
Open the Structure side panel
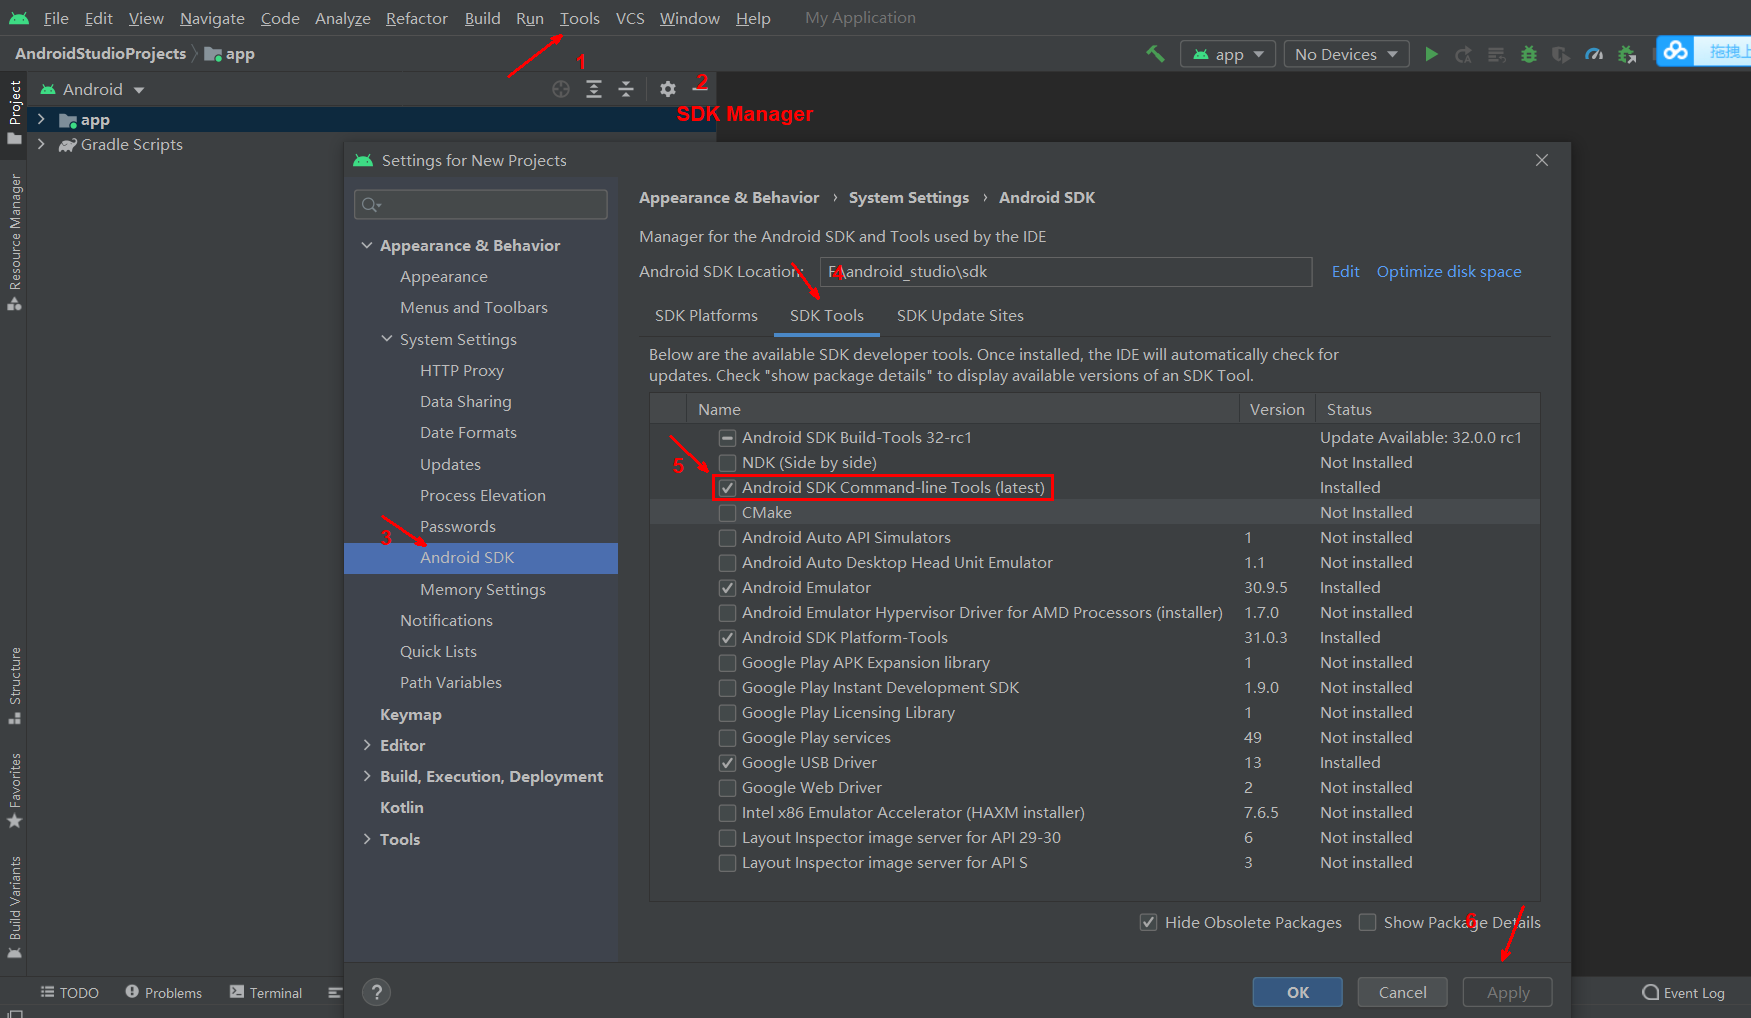14,686
